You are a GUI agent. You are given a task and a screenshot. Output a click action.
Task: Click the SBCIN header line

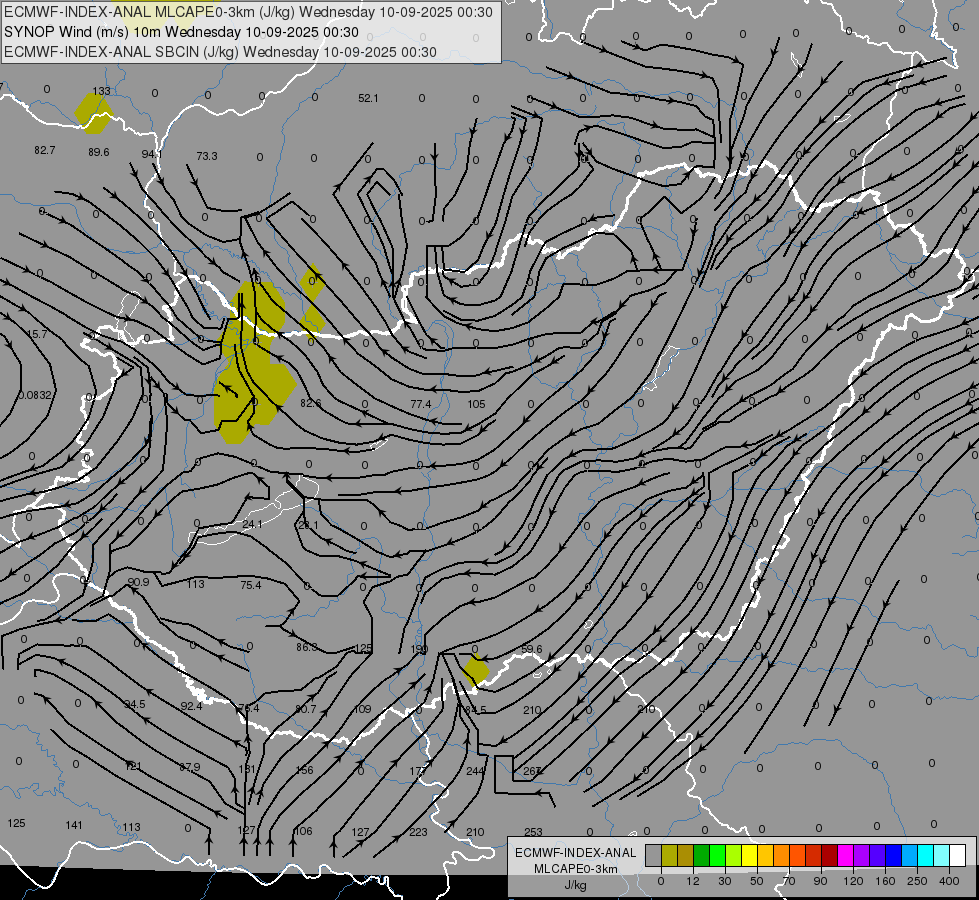(220, 52)
